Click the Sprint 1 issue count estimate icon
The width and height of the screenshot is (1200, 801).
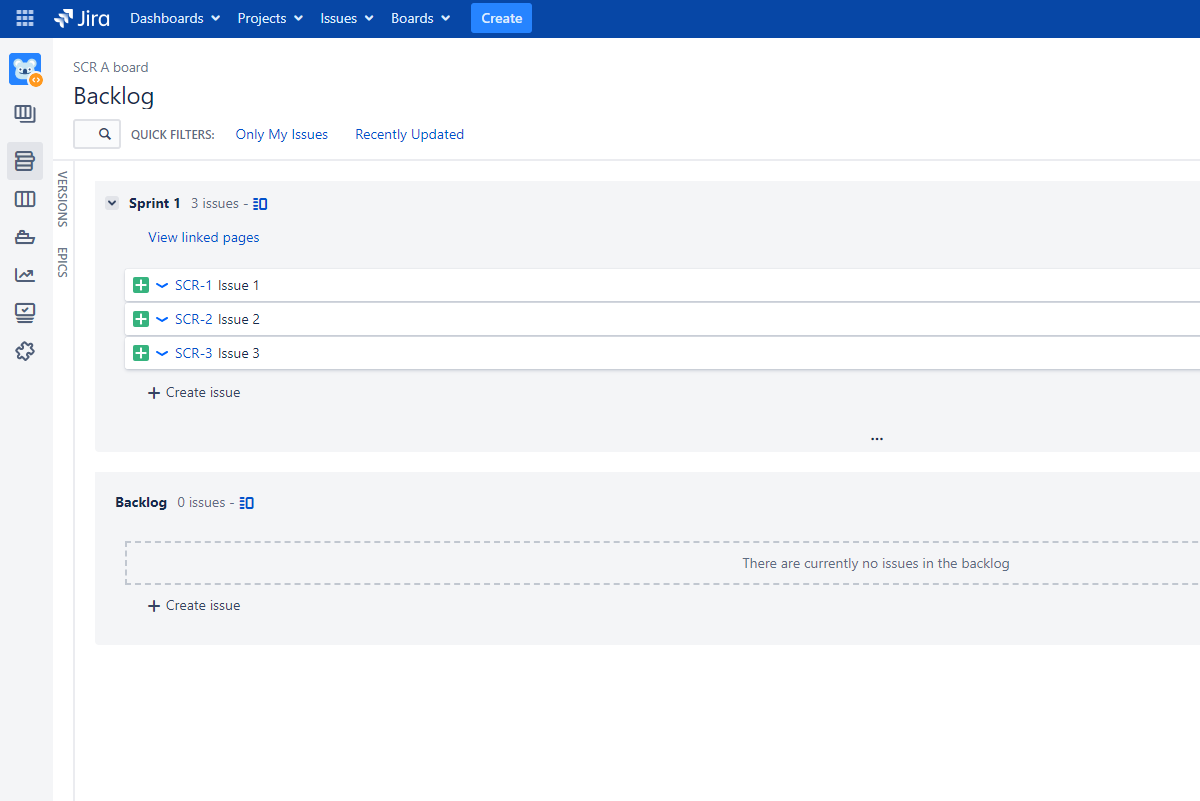260,204
